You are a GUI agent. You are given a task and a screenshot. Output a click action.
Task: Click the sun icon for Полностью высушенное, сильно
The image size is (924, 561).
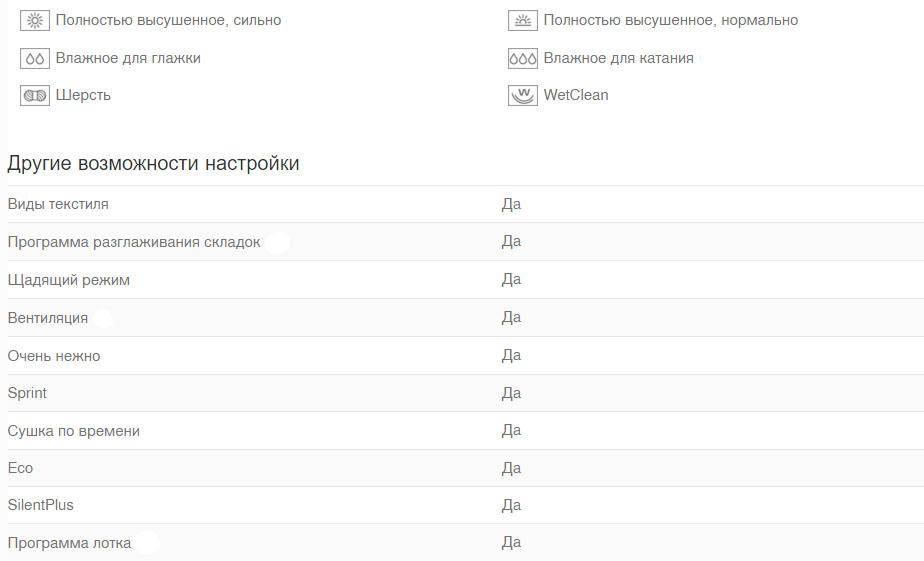tap(35, 21)
